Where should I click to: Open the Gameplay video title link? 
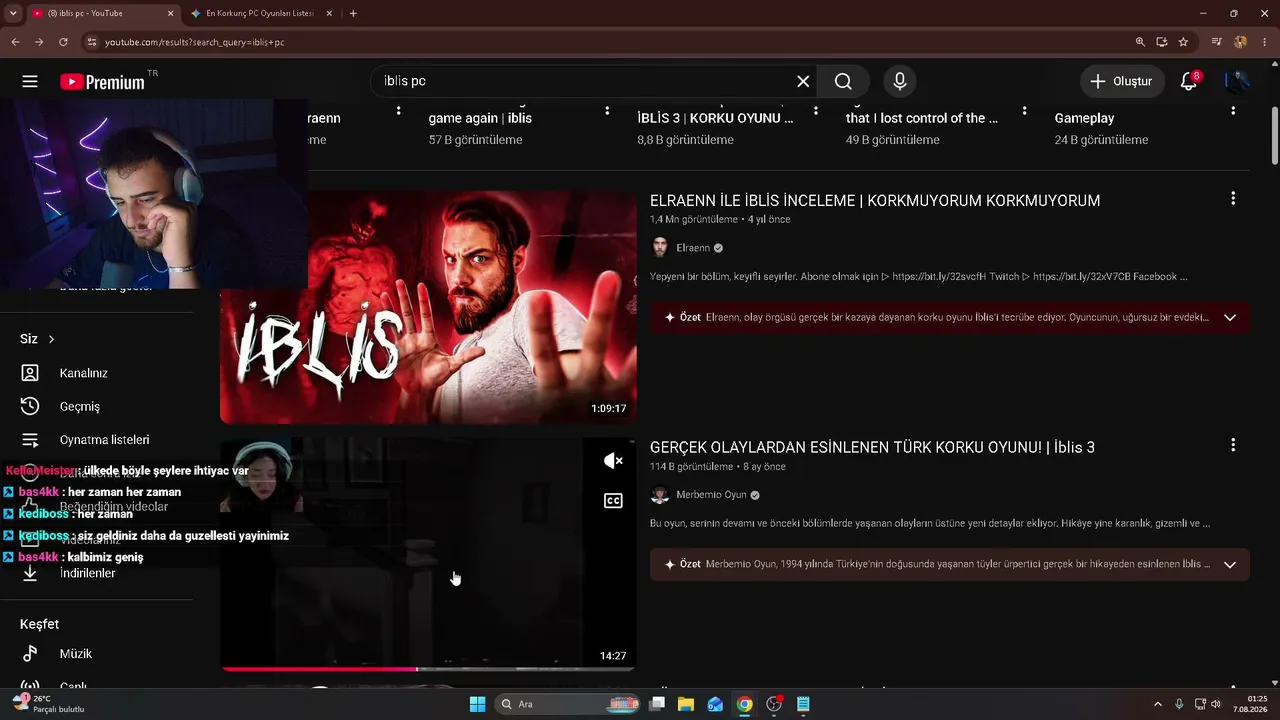[1084, 118]
